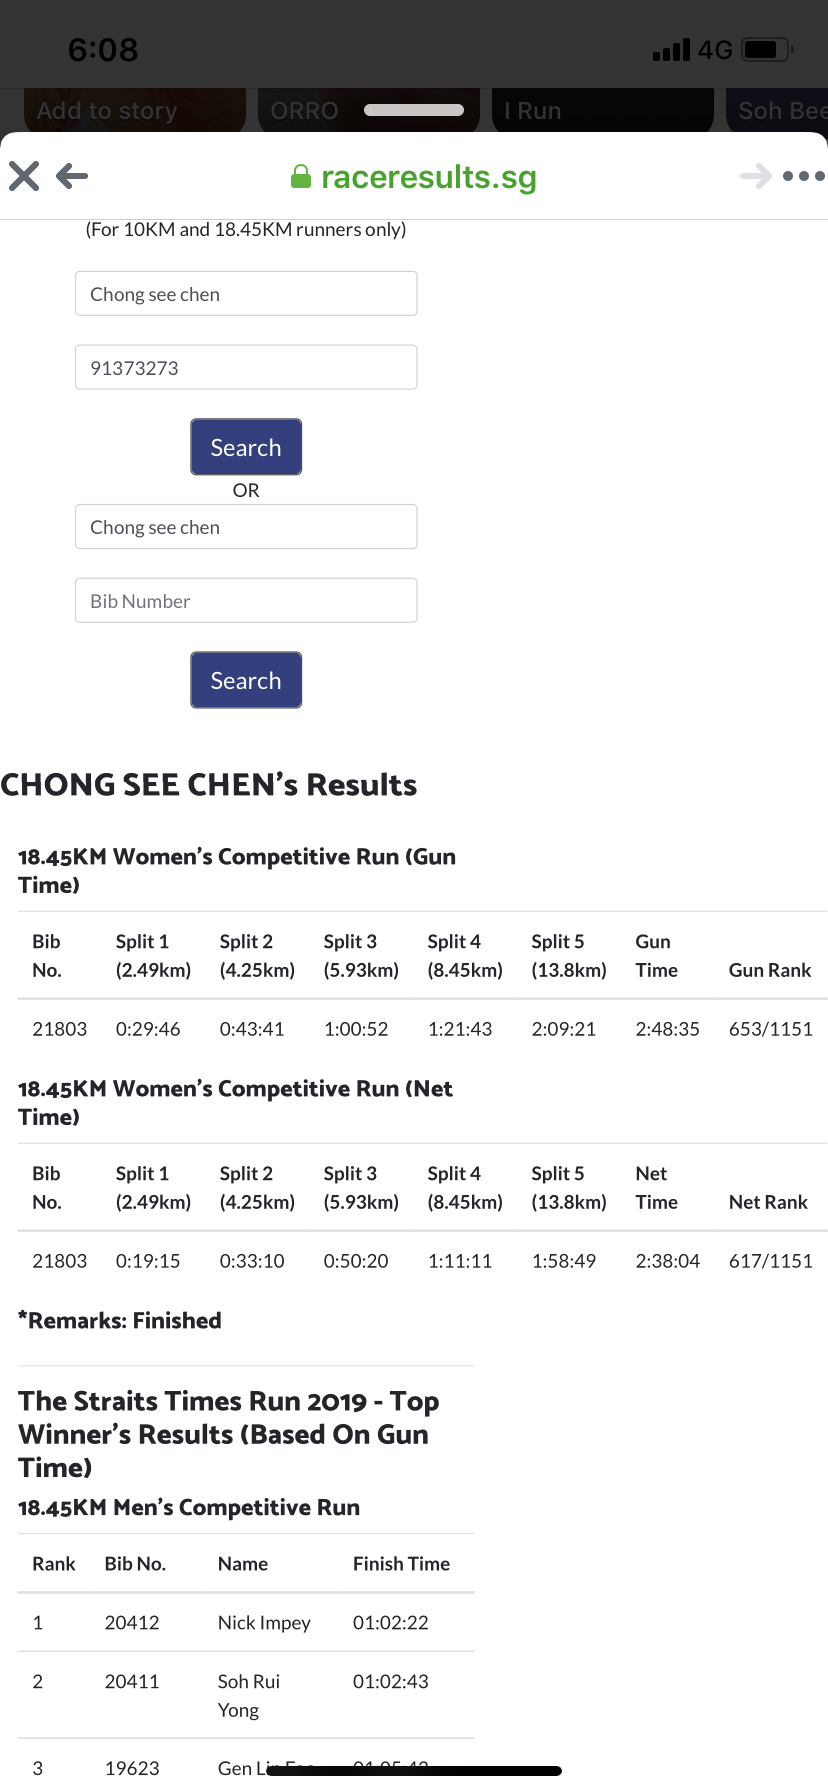This screenshot has height=1792, width=828.
Task: Tap the raceresults.sg address bar
Action: click(414, 177)
